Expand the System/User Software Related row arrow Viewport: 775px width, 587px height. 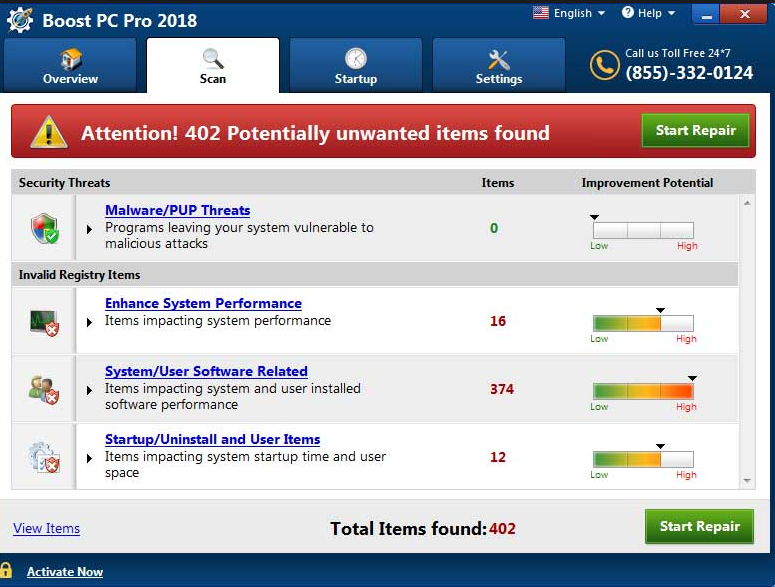90,390
